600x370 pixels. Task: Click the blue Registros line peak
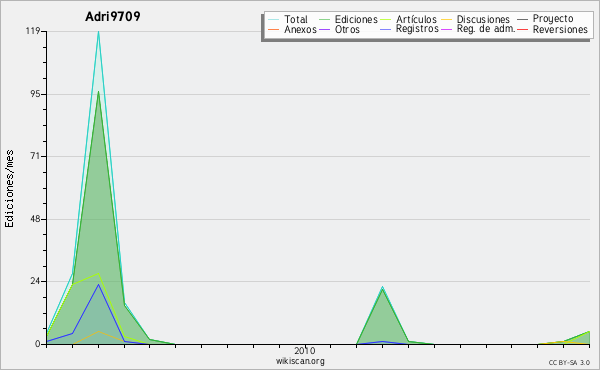(98, 284)
